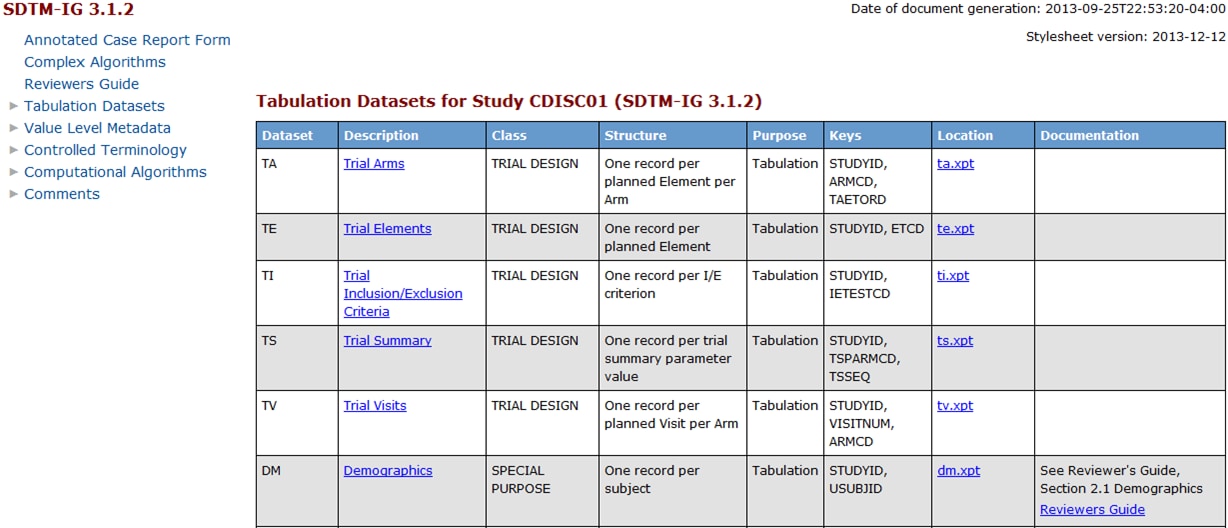1228x528 pixels.
Task: Open Reviewers Guide link in Documentation column
Action: [x=1092, y=509]
